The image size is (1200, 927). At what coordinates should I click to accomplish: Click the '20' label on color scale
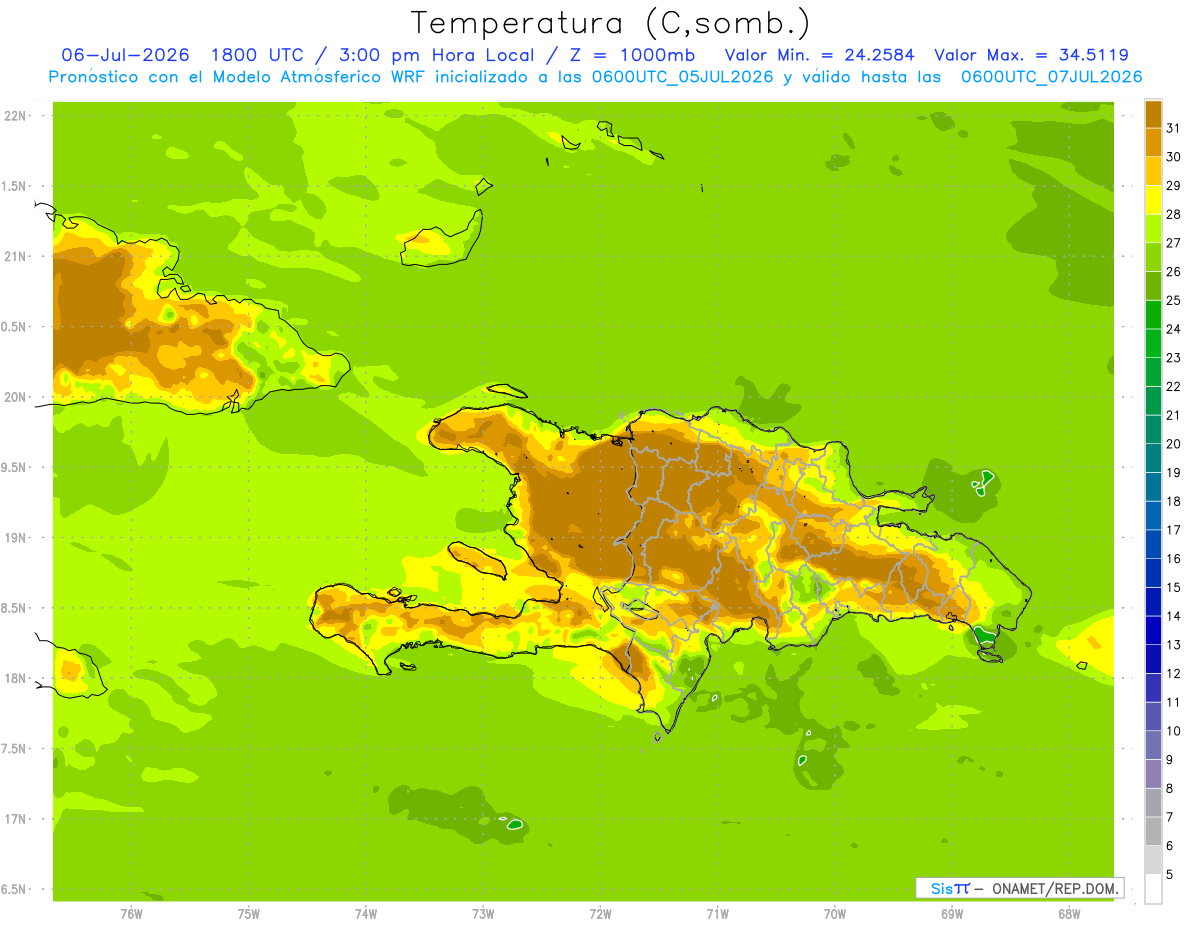[x=1173, y=444]
